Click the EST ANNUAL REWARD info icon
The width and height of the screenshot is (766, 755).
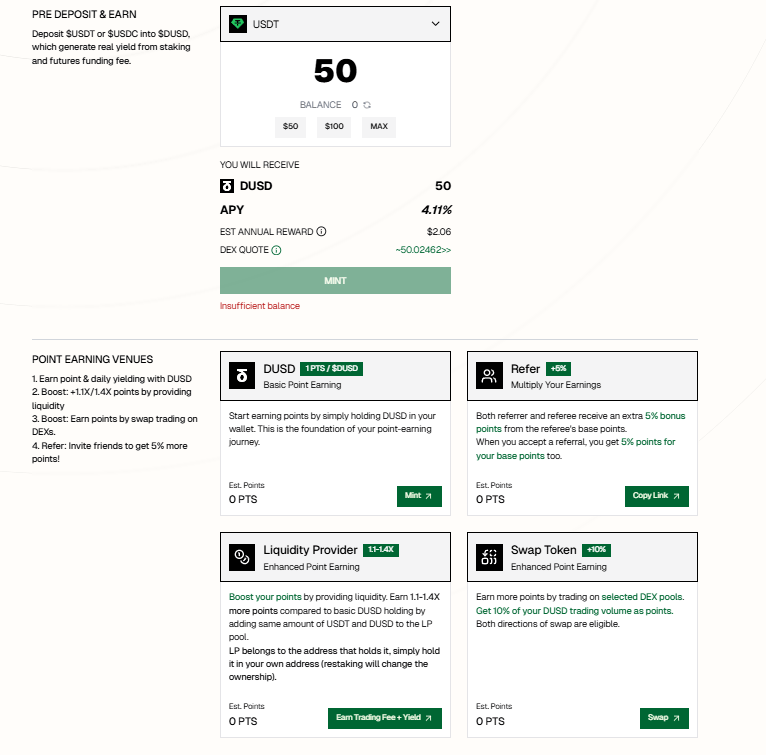pos(322,231)
